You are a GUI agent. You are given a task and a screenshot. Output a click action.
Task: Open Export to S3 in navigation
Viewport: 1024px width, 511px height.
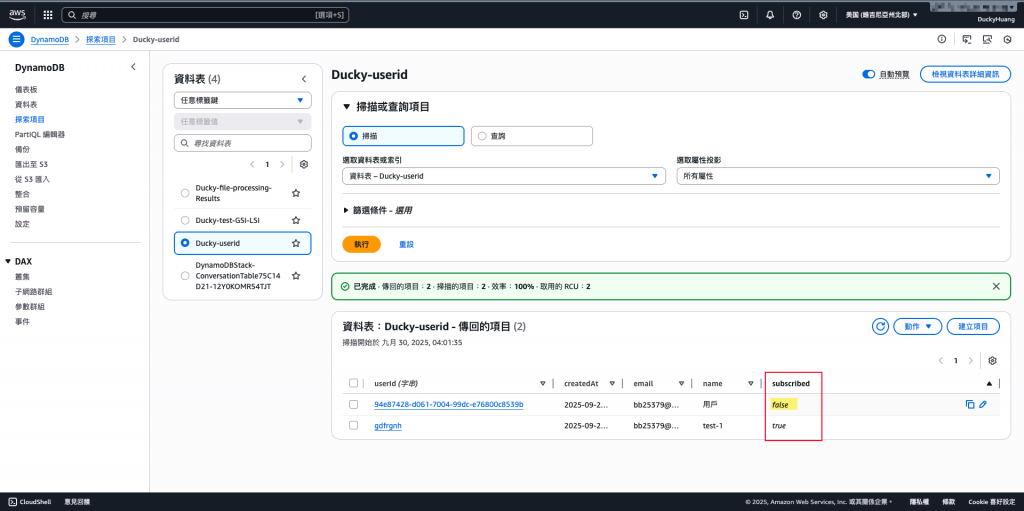[x=31, y=164]
